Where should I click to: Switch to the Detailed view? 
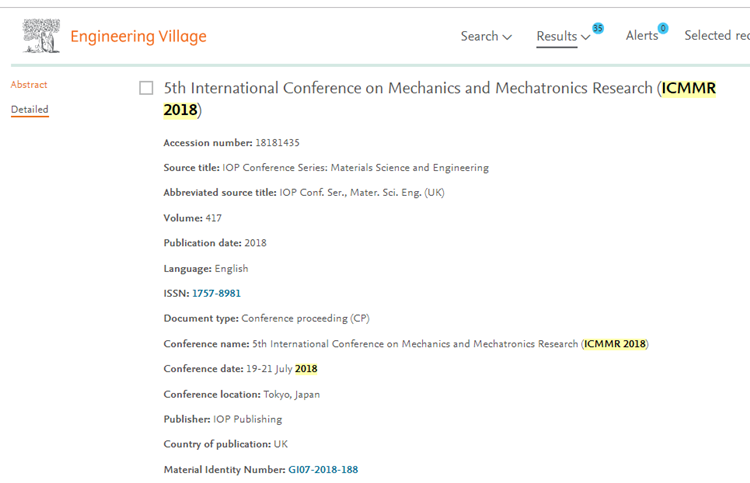coord(30,110)
